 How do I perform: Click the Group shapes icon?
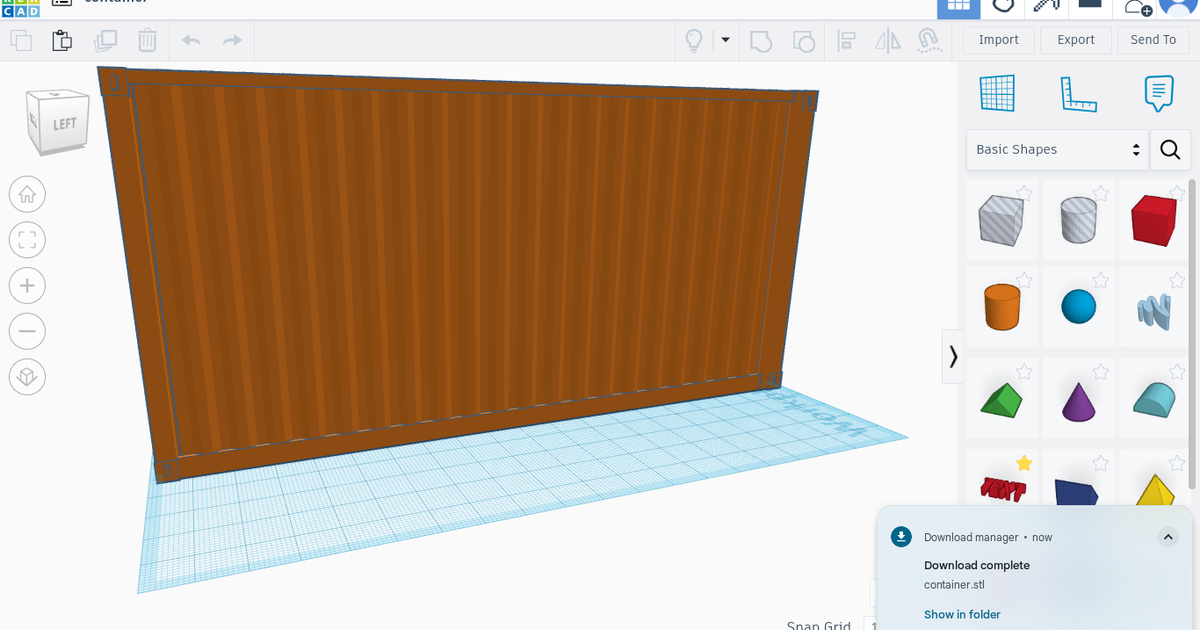(x=761, y=40)
